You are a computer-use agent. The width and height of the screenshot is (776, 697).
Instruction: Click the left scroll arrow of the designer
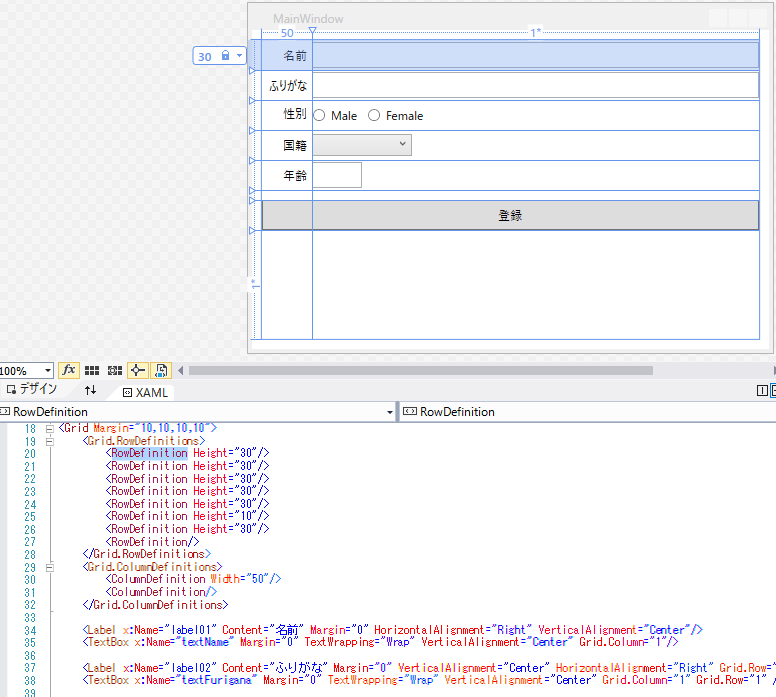[181, 370]
